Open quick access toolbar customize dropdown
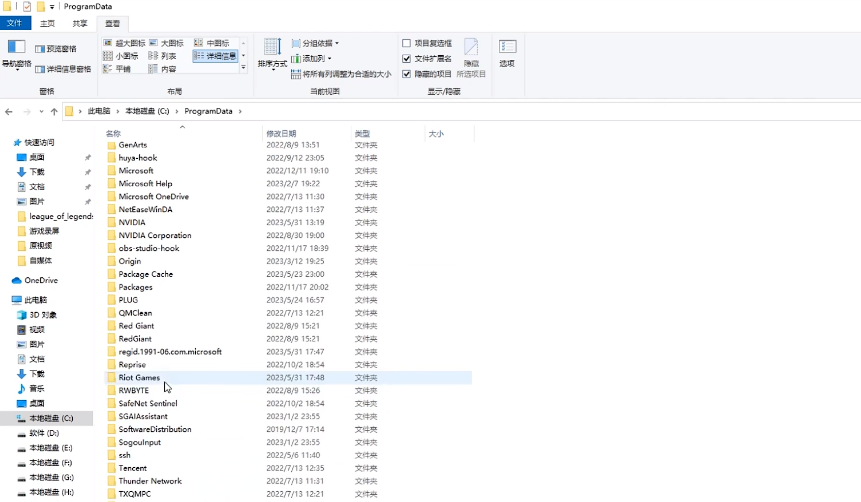This screenshot has width=861, height=502. point(52,7)
